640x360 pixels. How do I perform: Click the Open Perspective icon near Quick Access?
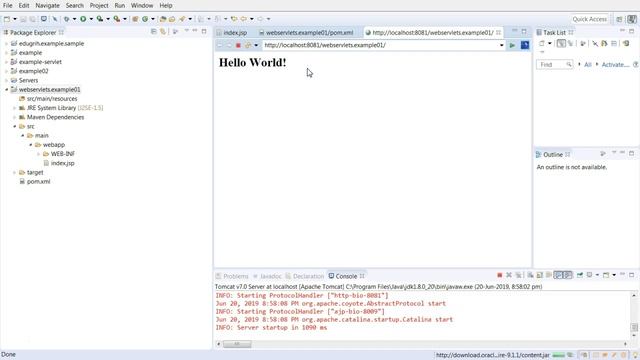pos(619,19)
